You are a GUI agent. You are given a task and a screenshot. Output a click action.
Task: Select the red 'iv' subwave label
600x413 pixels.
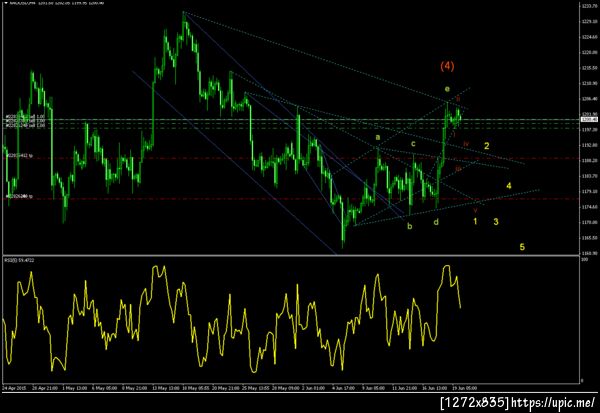466,144
